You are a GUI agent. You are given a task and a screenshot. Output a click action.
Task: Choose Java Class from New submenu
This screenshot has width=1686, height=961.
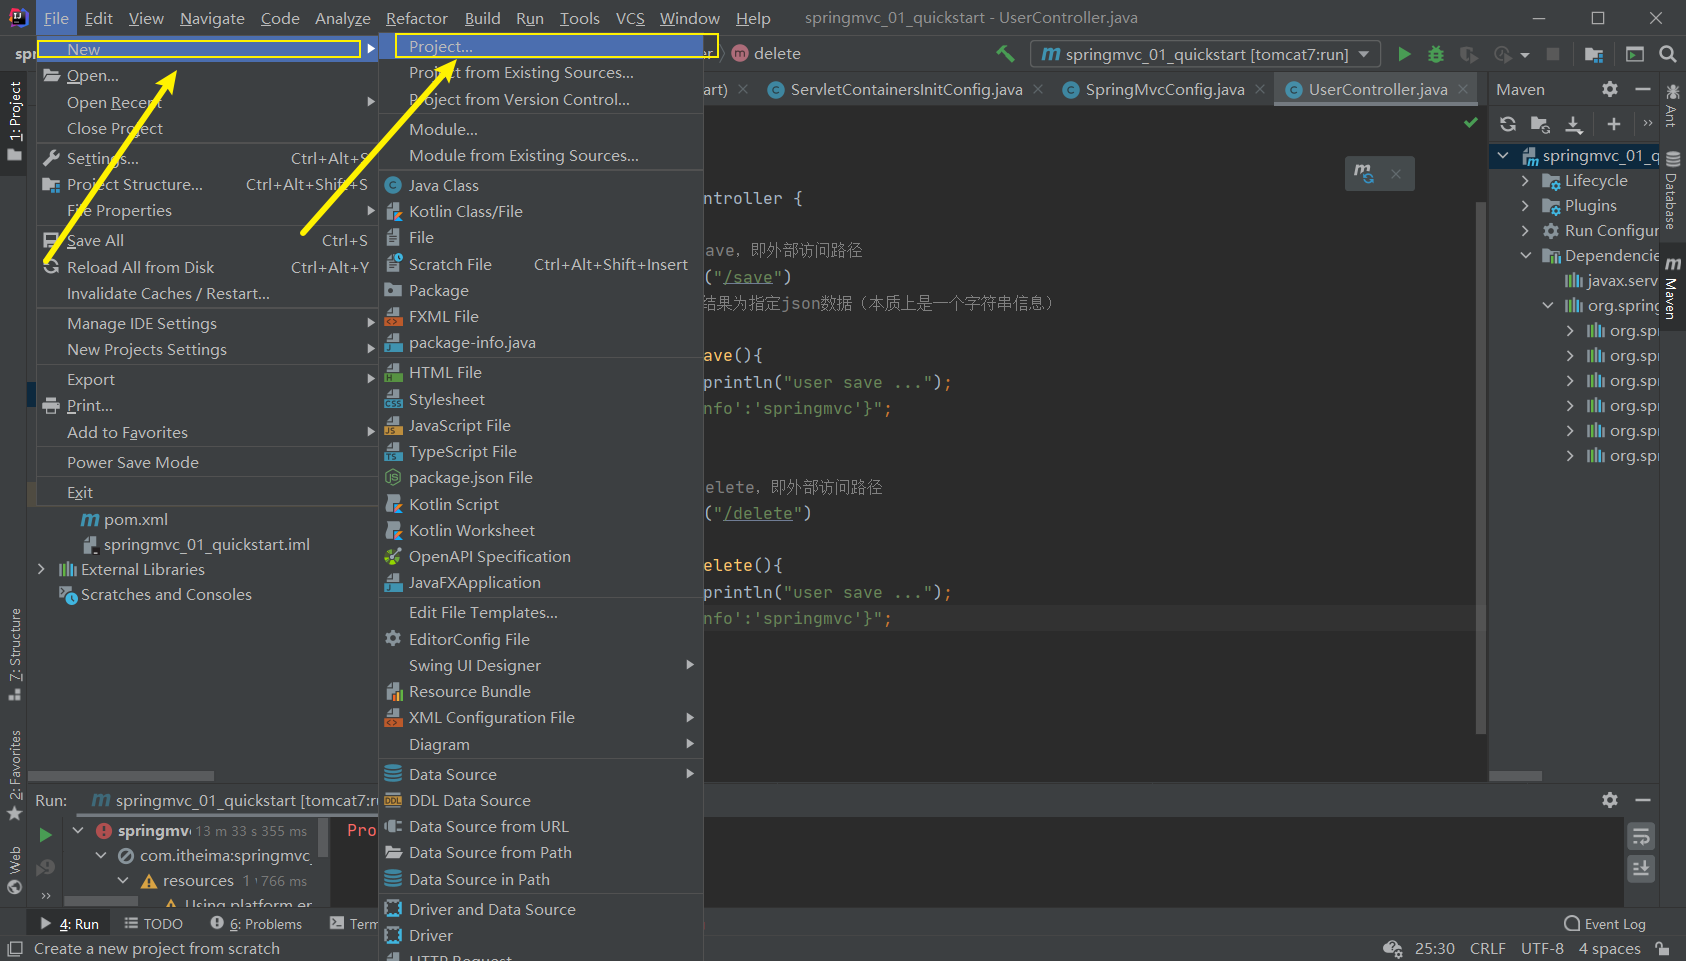541,185
